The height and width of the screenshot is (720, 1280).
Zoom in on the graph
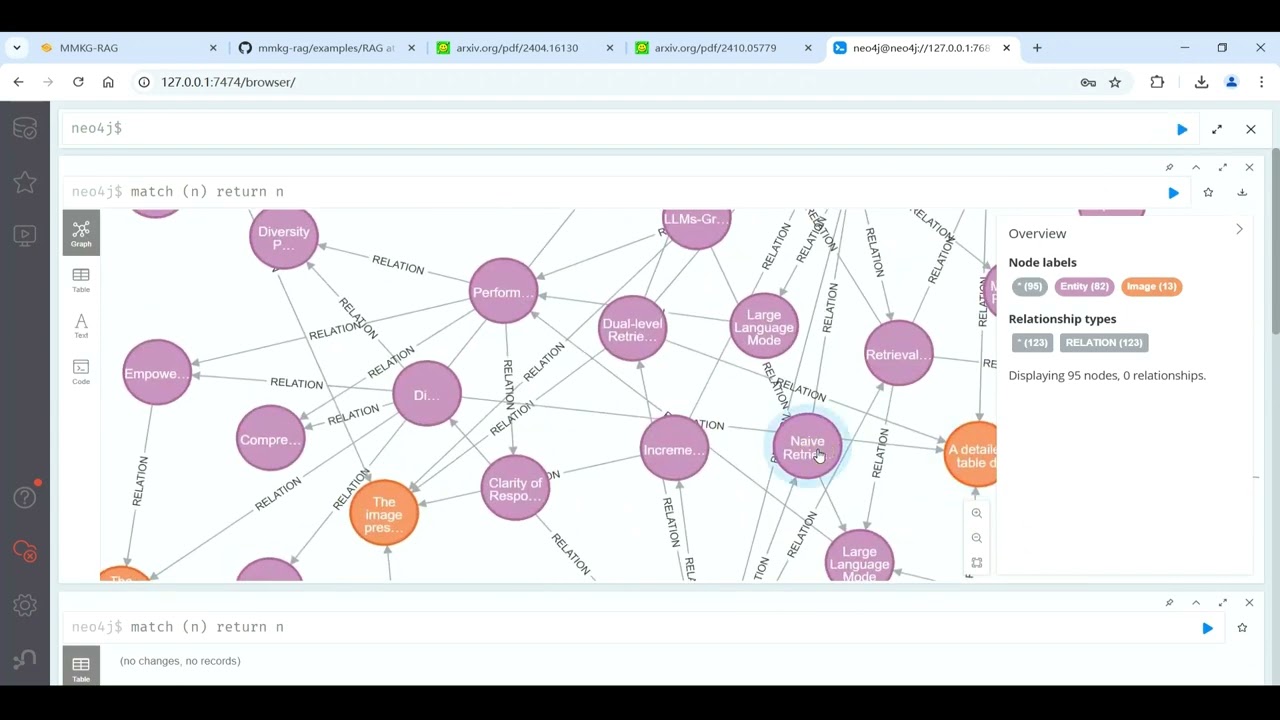(977, 513)
